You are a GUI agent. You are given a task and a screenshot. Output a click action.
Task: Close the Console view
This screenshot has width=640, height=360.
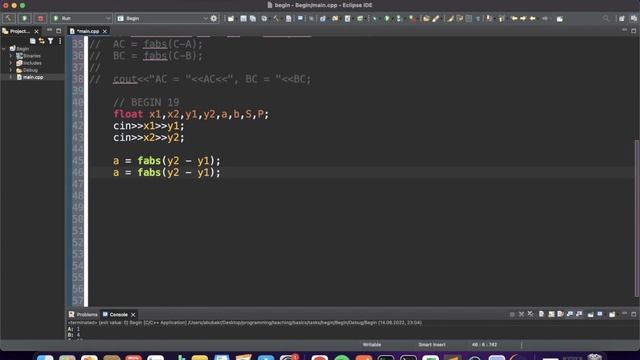coord(133,315)
